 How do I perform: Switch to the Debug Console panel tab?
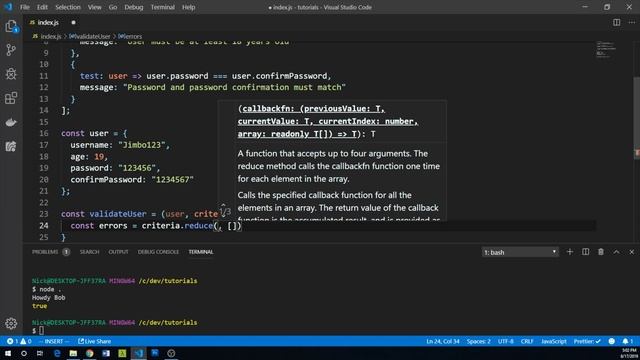point(158,252)
